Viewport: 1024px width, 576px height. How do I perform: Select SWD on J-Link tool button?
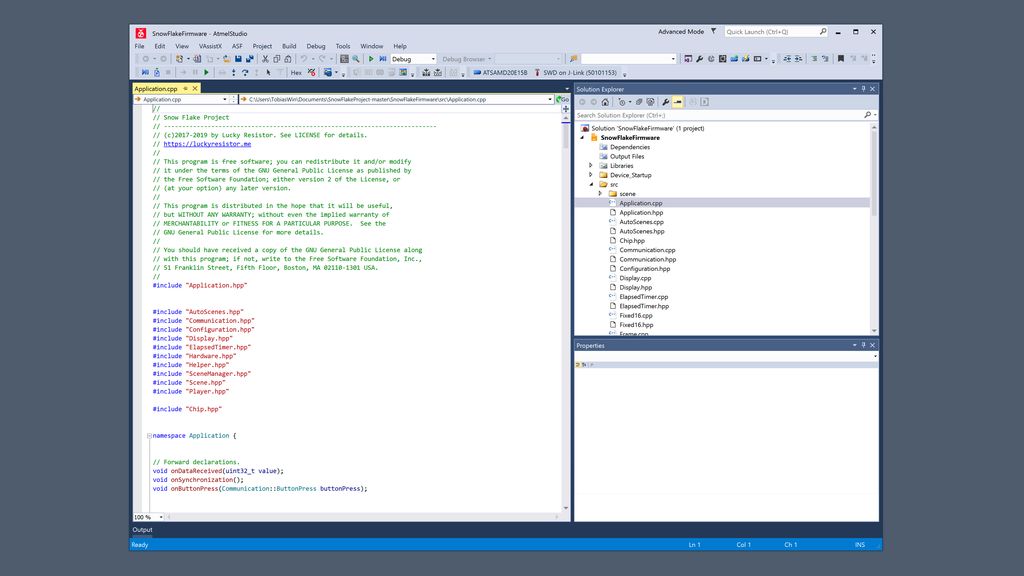coord(575,72)
